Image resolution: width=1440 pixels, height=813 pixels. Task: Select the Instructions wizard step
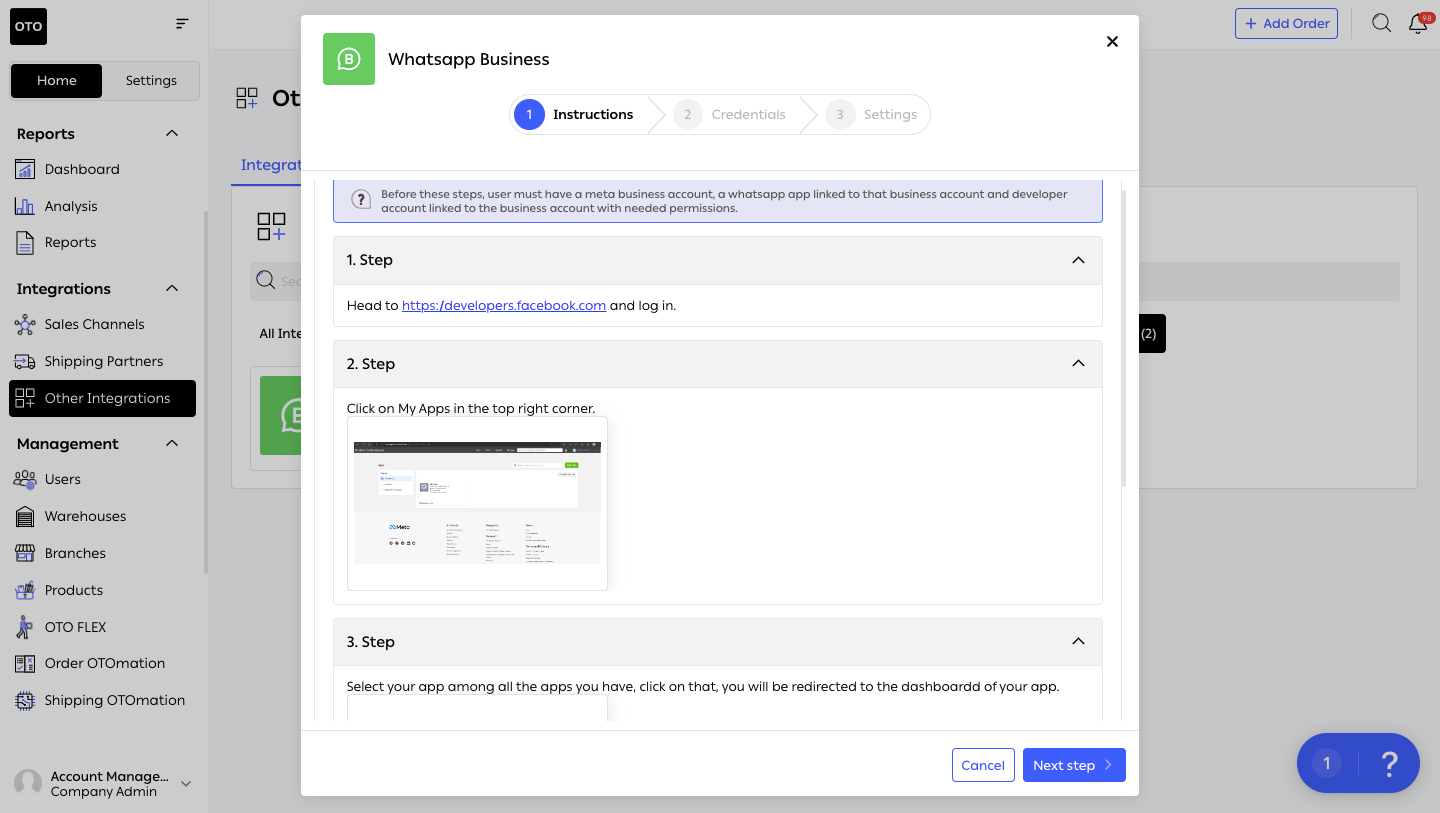575,115
